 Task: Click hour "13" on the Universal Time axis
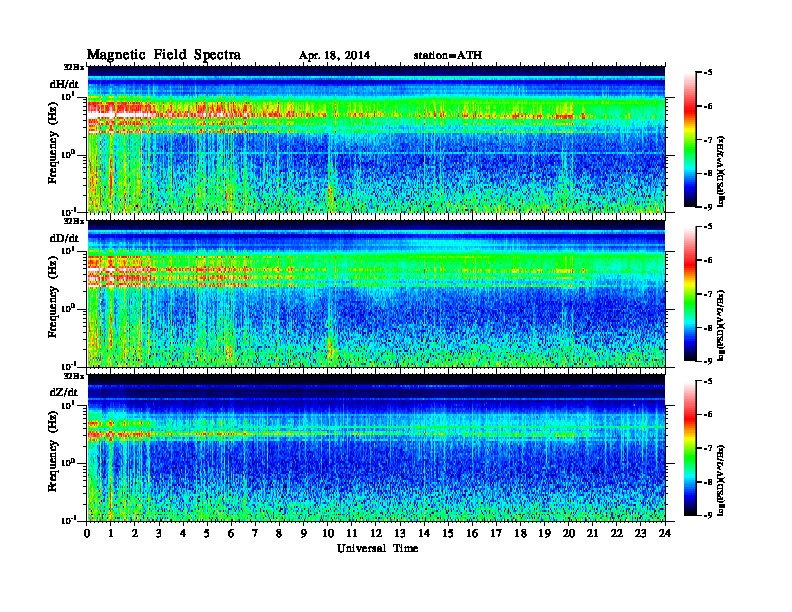[x=400, y=533]
